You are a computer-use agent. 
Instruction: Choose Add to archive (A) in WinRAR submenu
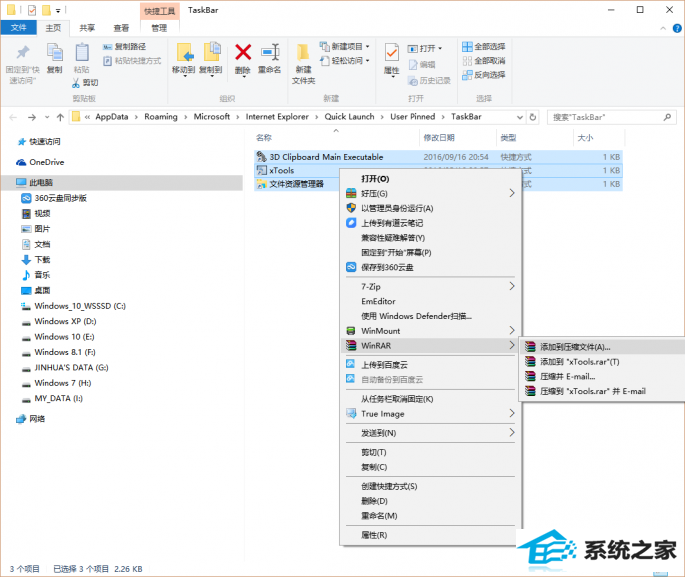tap(604, 347)
